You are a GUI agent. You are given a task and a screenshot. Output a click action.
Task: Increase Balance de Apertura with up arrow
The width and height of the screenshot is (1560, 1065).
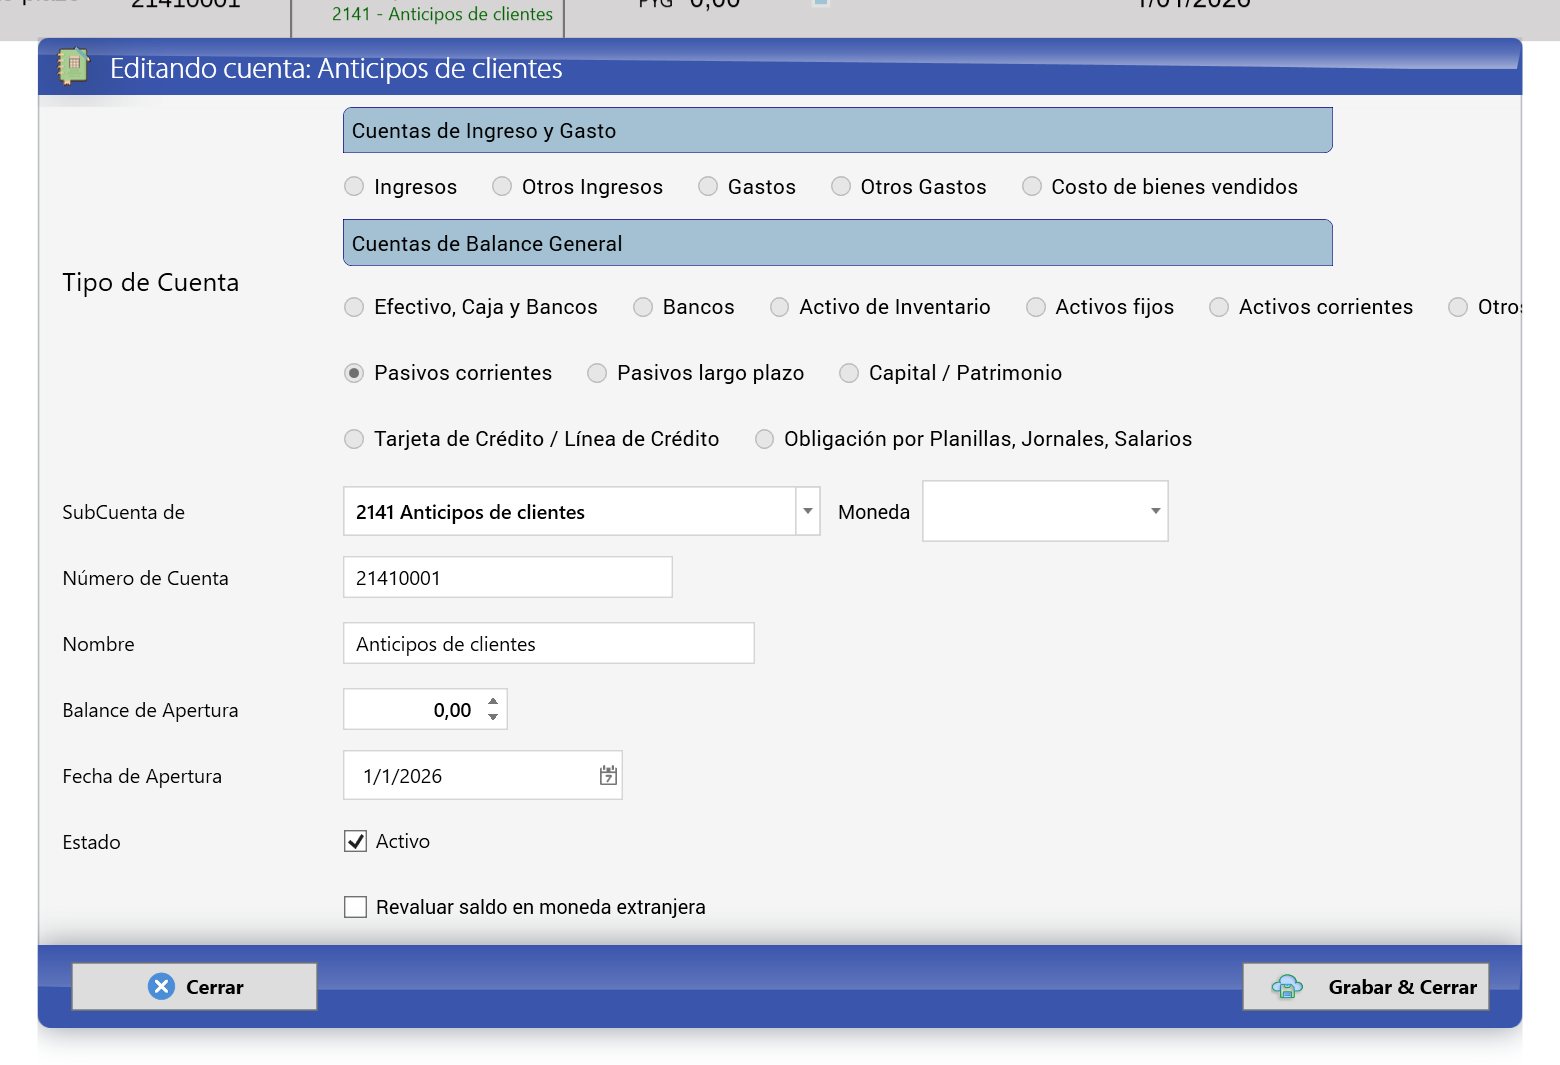(493, 701)
